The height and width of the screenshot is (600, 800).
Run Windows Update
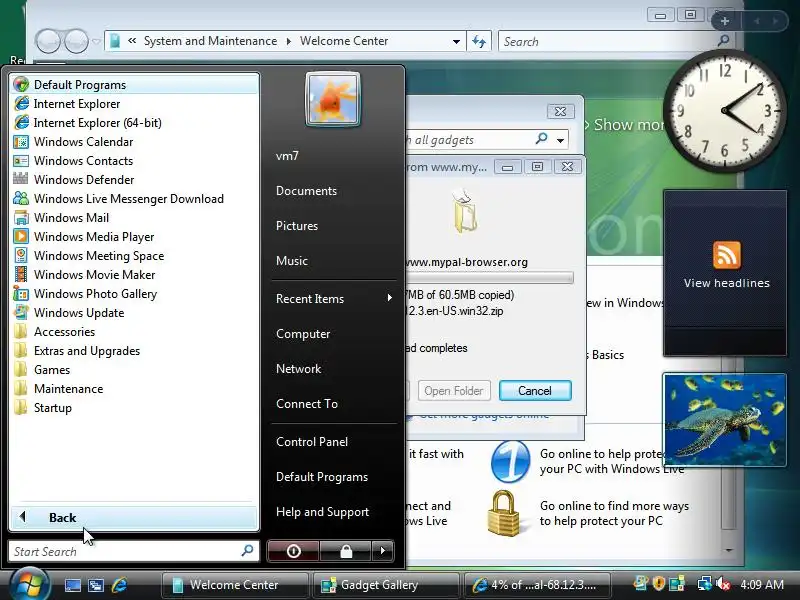click(135, 313)
